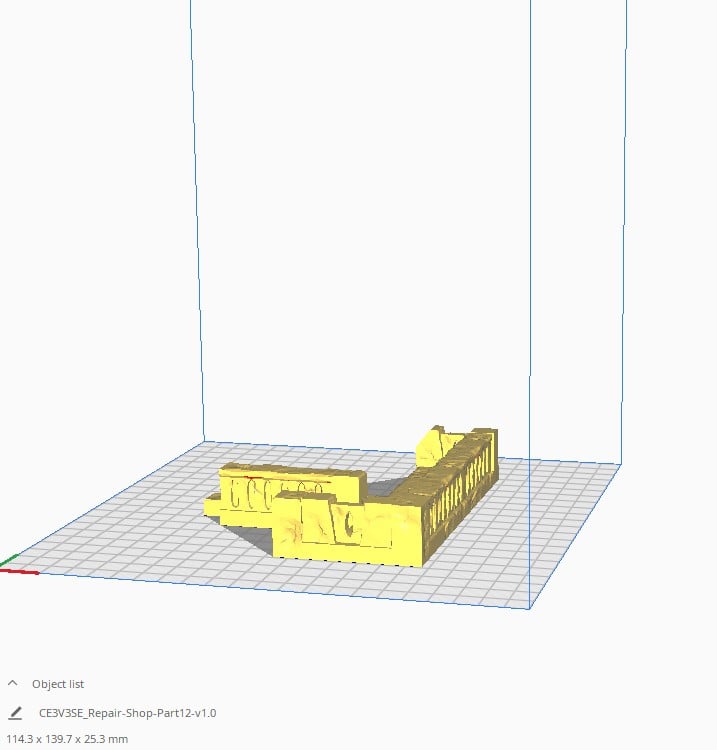Click the "Object list" header label
Viewport: 717px width, 750px height.
click(x=58, y=684)
